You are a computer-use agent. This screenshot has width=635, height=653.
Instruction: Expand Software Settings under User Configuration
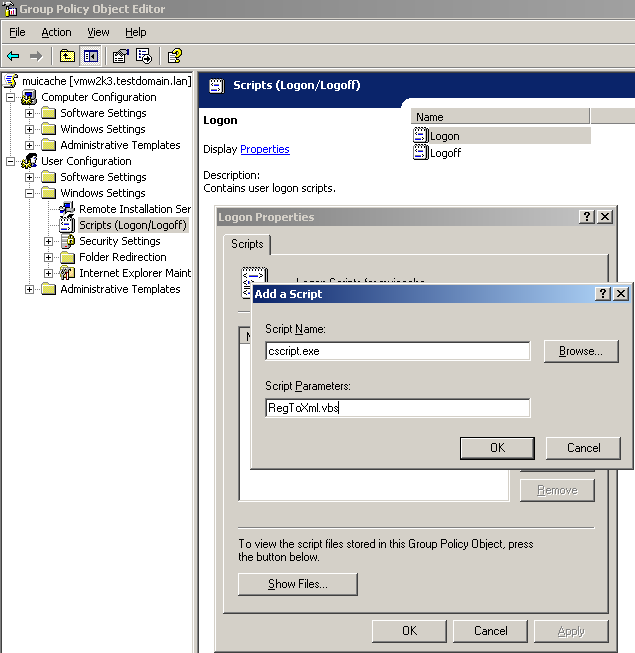(x=29, y=177)
